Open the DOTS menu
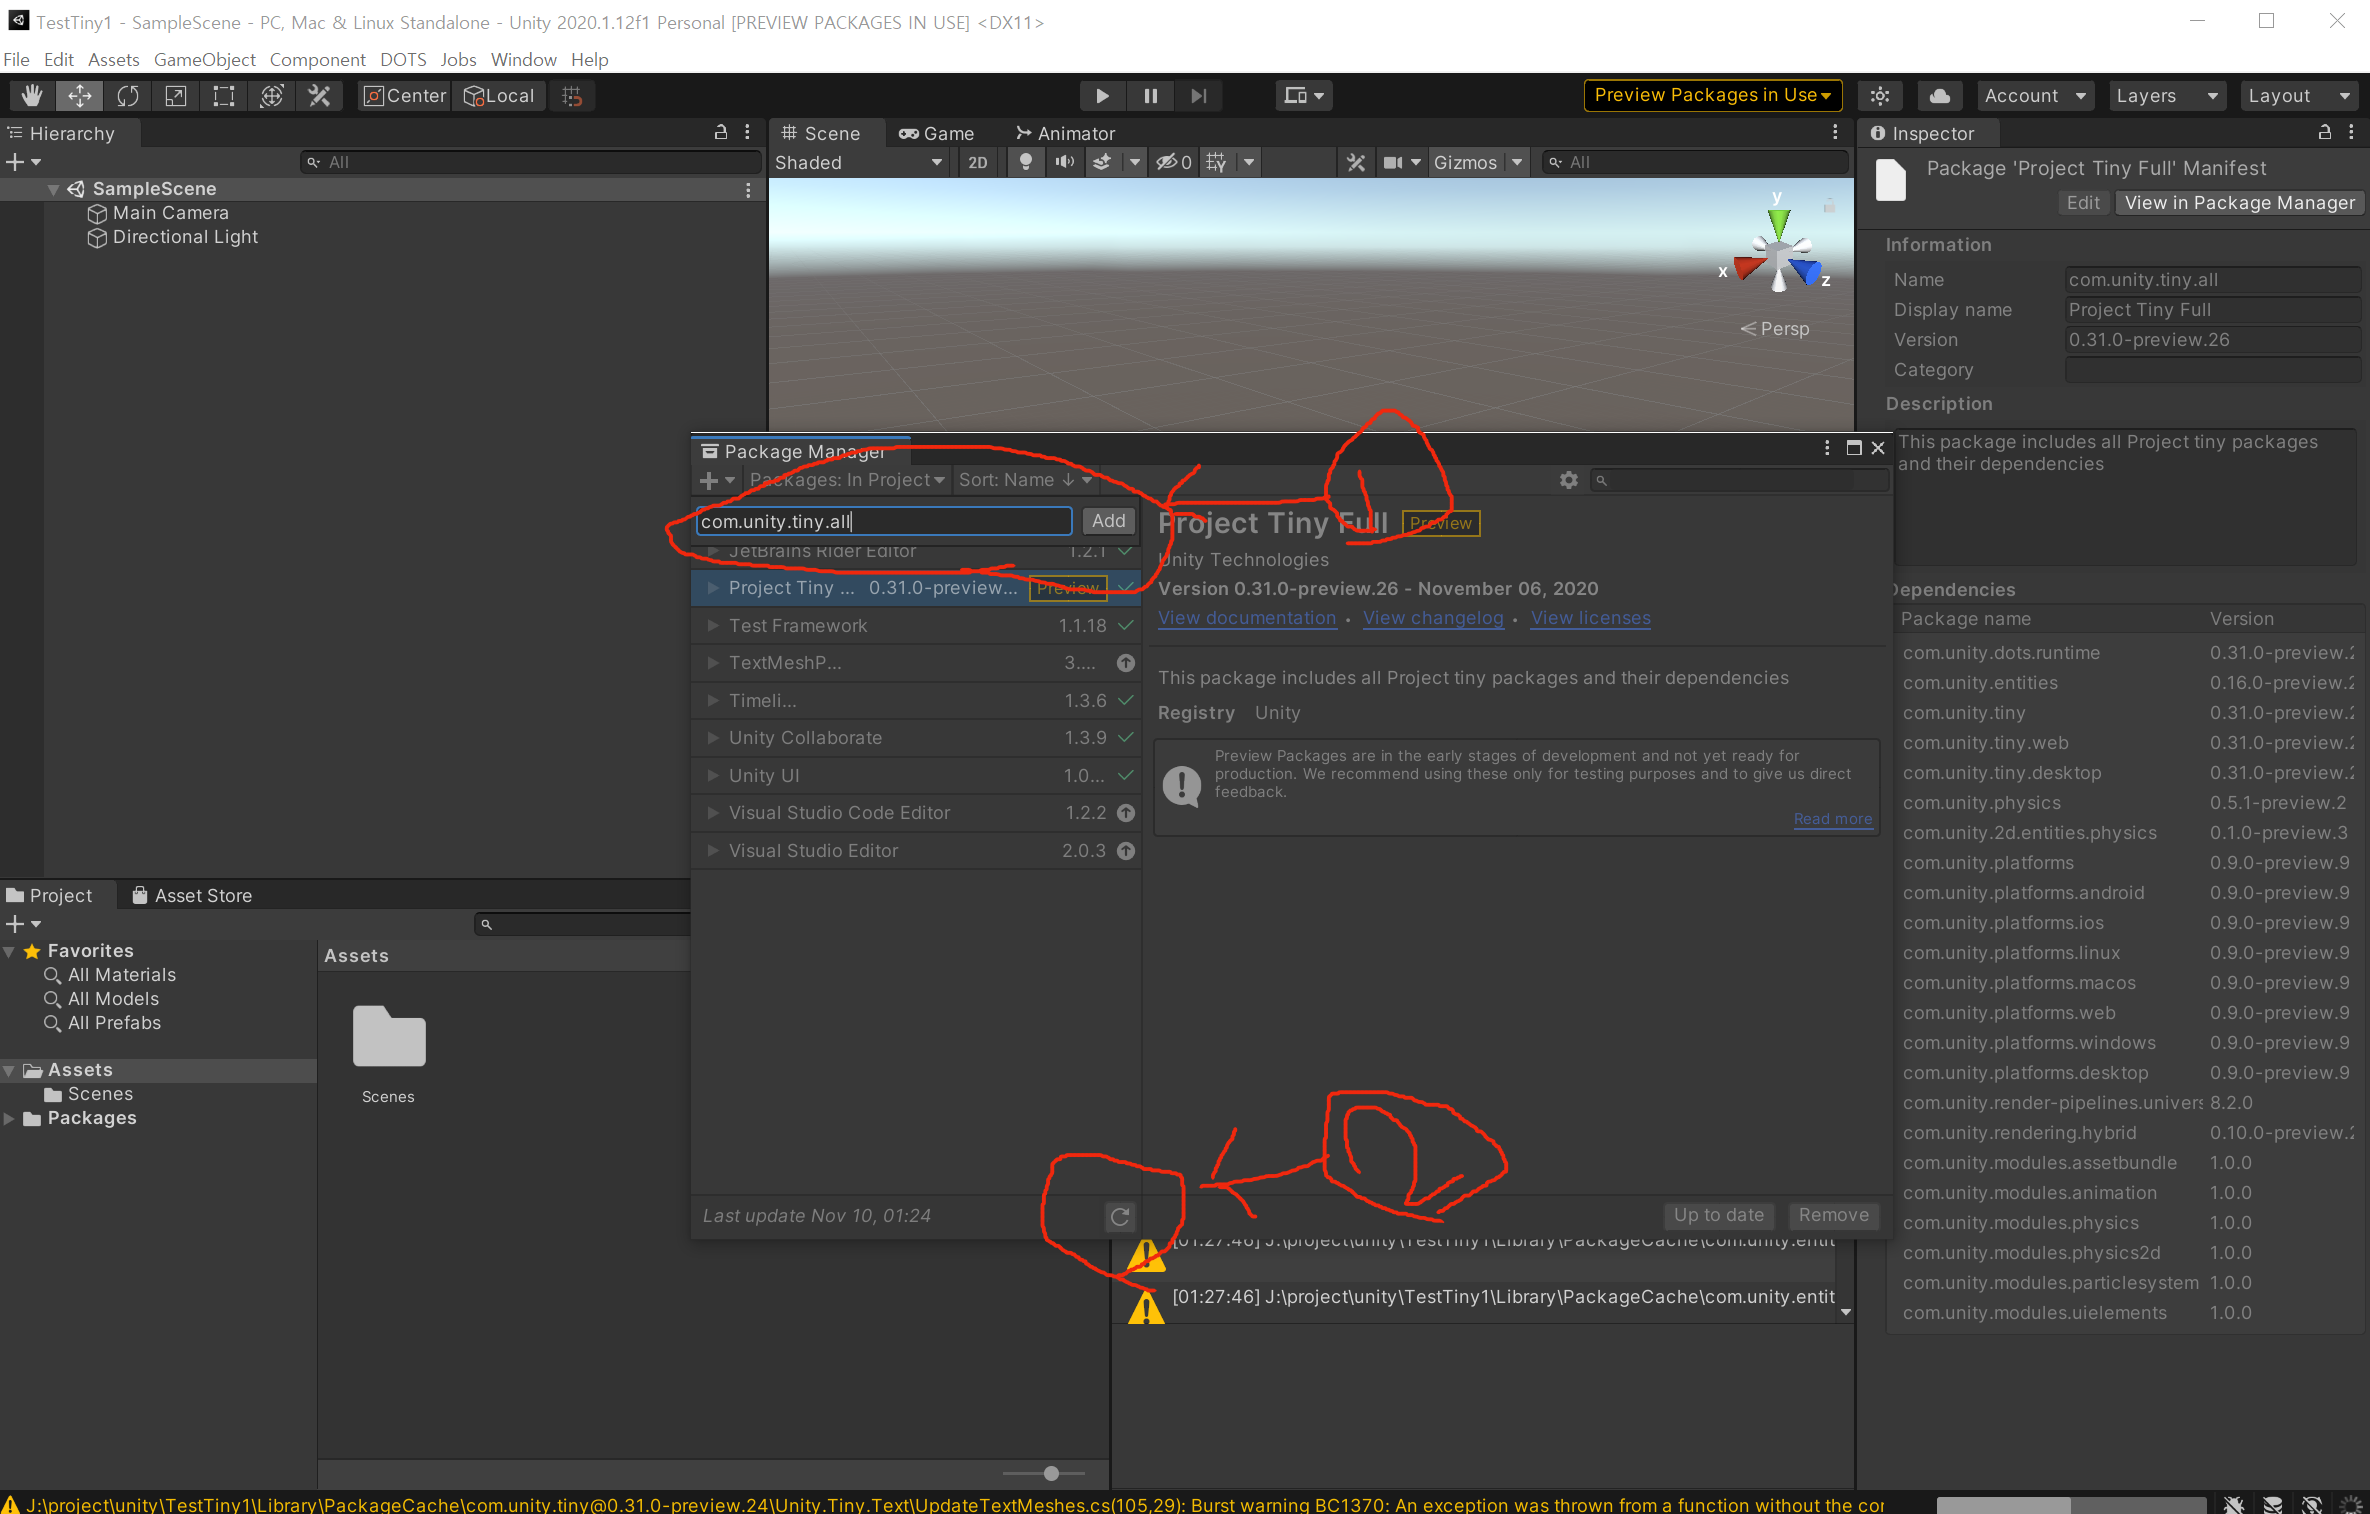 (402, 60)
